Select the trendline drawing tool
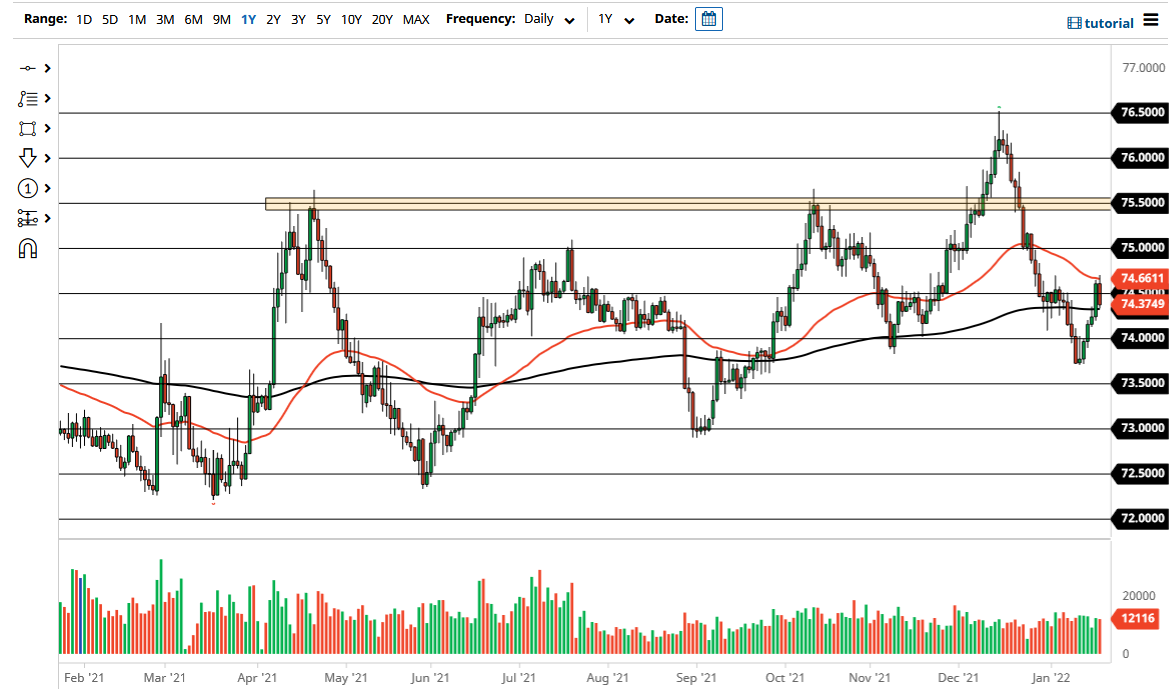This screenshot has width=1175, height=692. click(27, 68)
